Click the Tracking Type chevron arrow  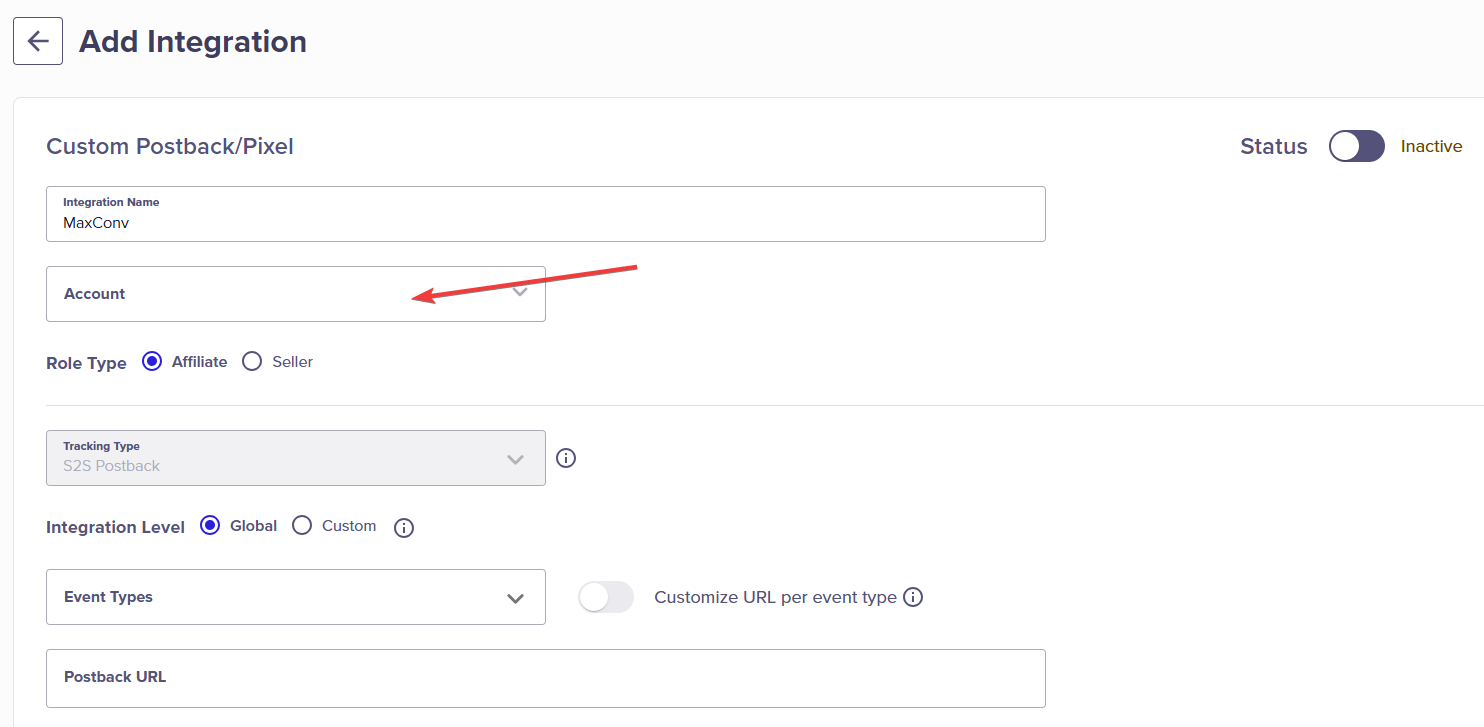coord(516,459)
